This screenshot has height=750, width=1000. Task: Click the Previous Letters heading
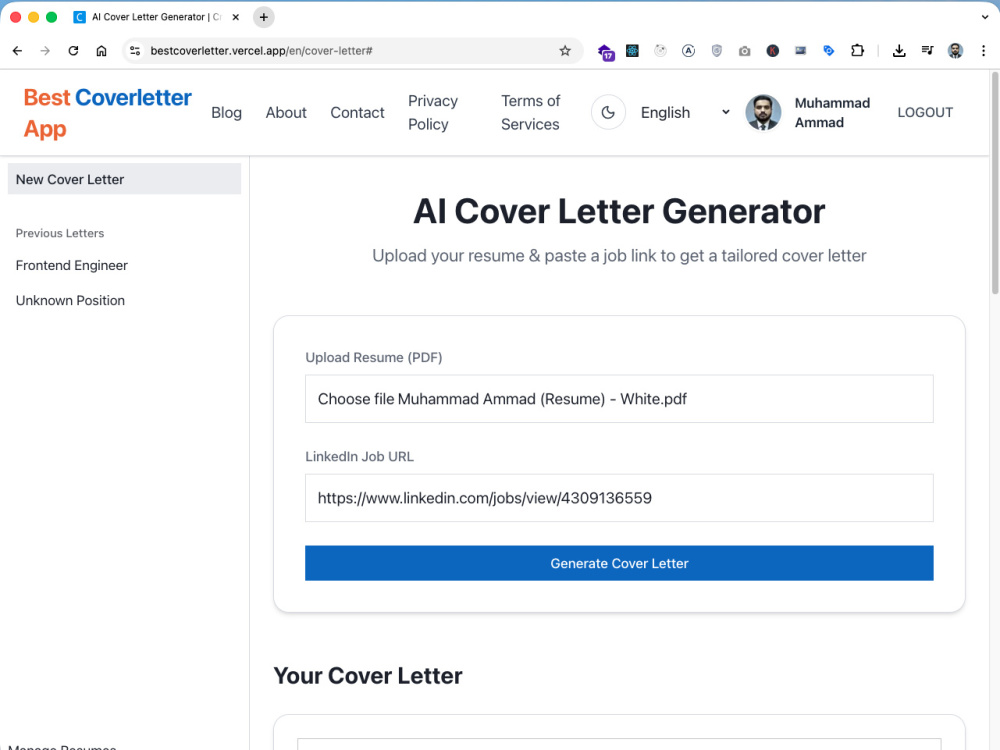pos(60,233)
